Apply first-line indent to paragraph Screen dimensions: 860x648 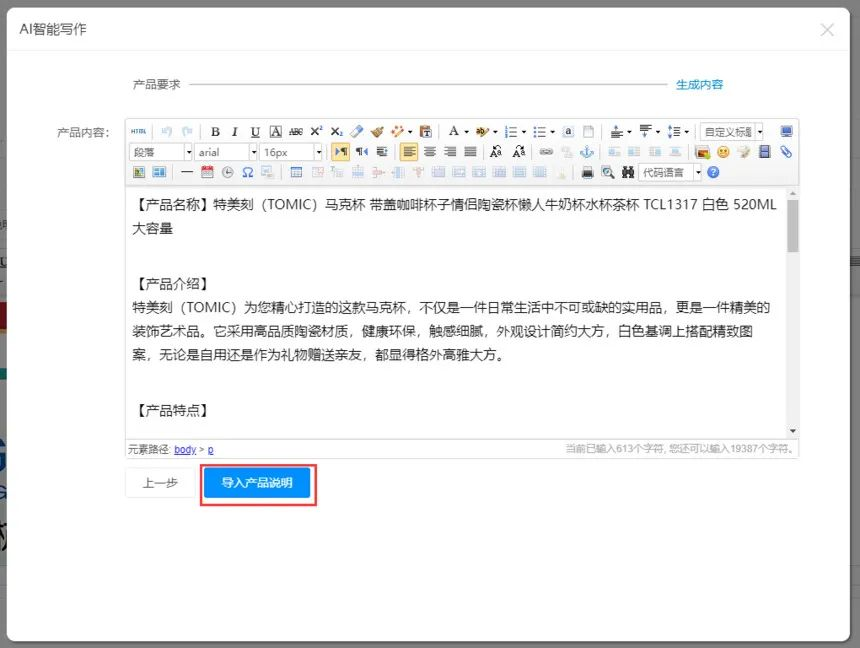click(x=382, y=152)
